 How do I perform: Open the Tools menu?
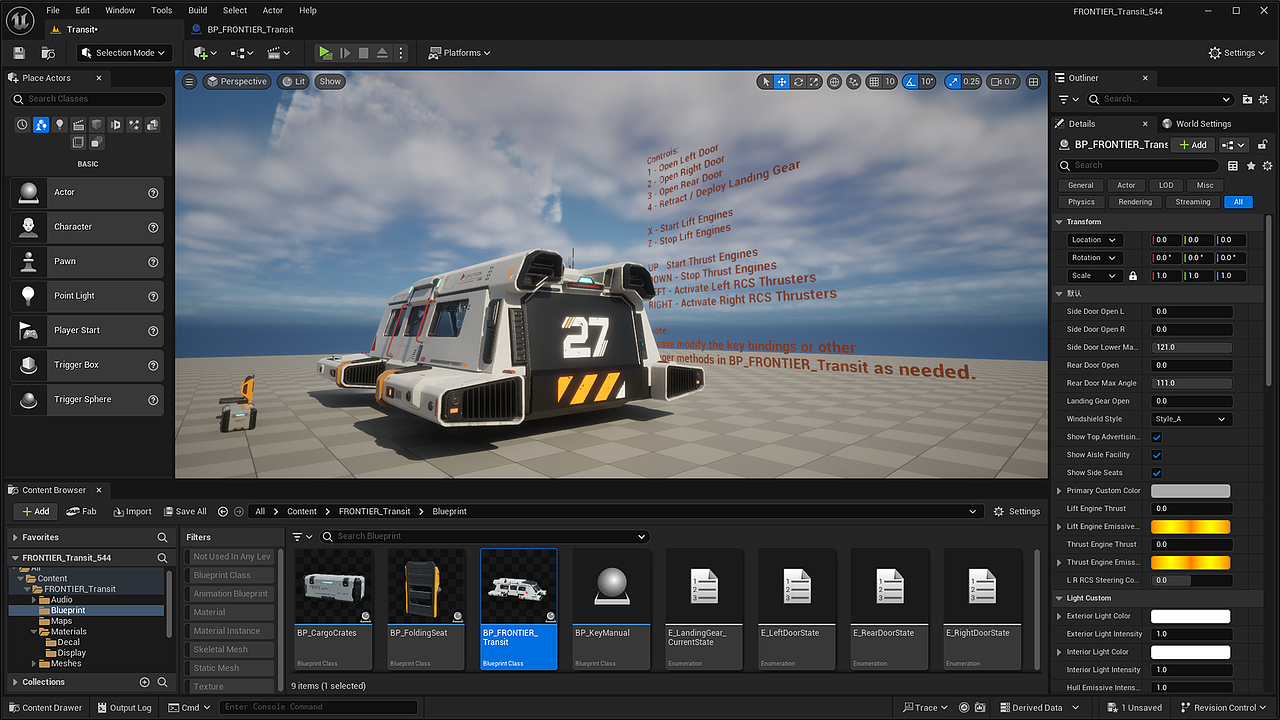coord(162,10)
